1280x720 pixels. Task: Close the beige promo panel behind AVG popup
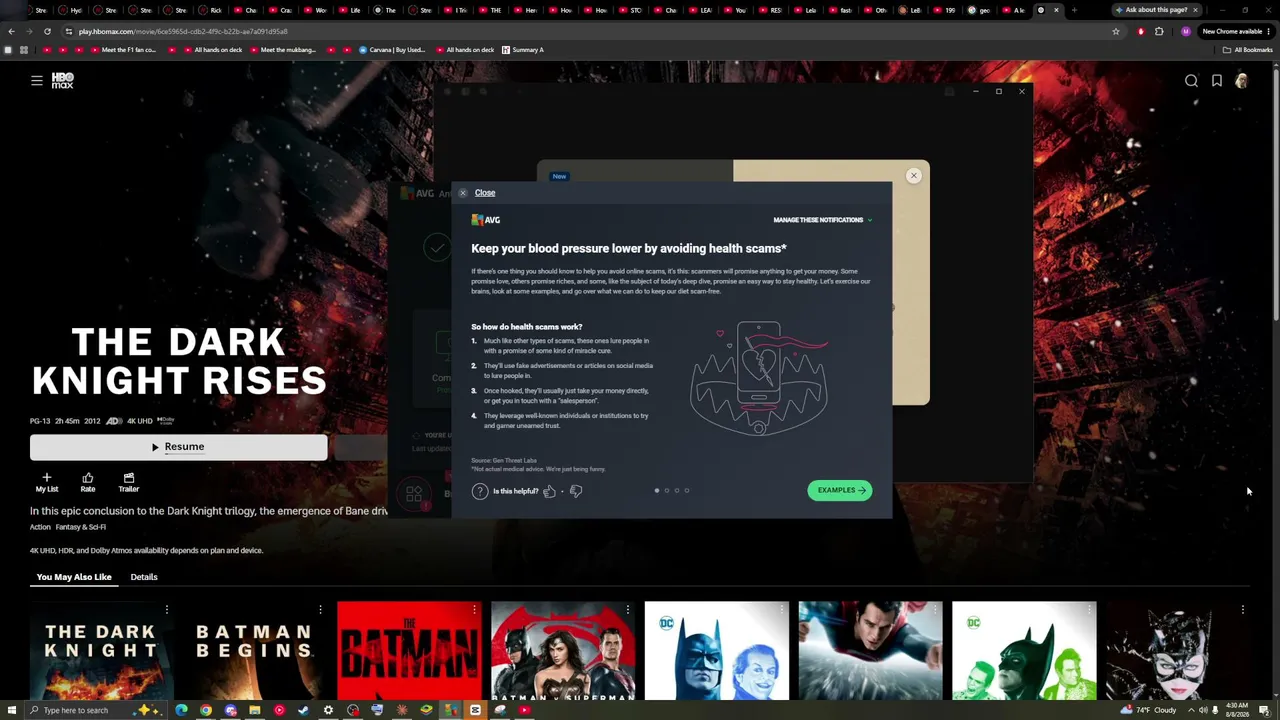click(x=913, y=176)
